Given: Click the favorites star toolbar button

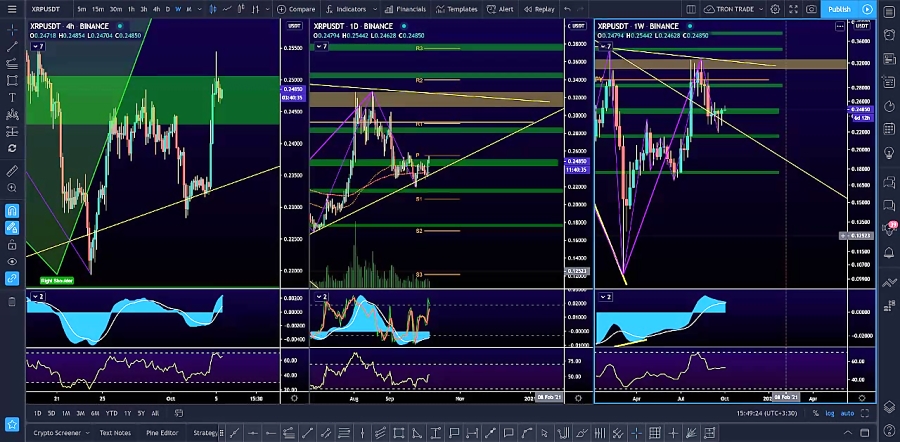Looking at the screenshot, I should [x=12, y=425].
